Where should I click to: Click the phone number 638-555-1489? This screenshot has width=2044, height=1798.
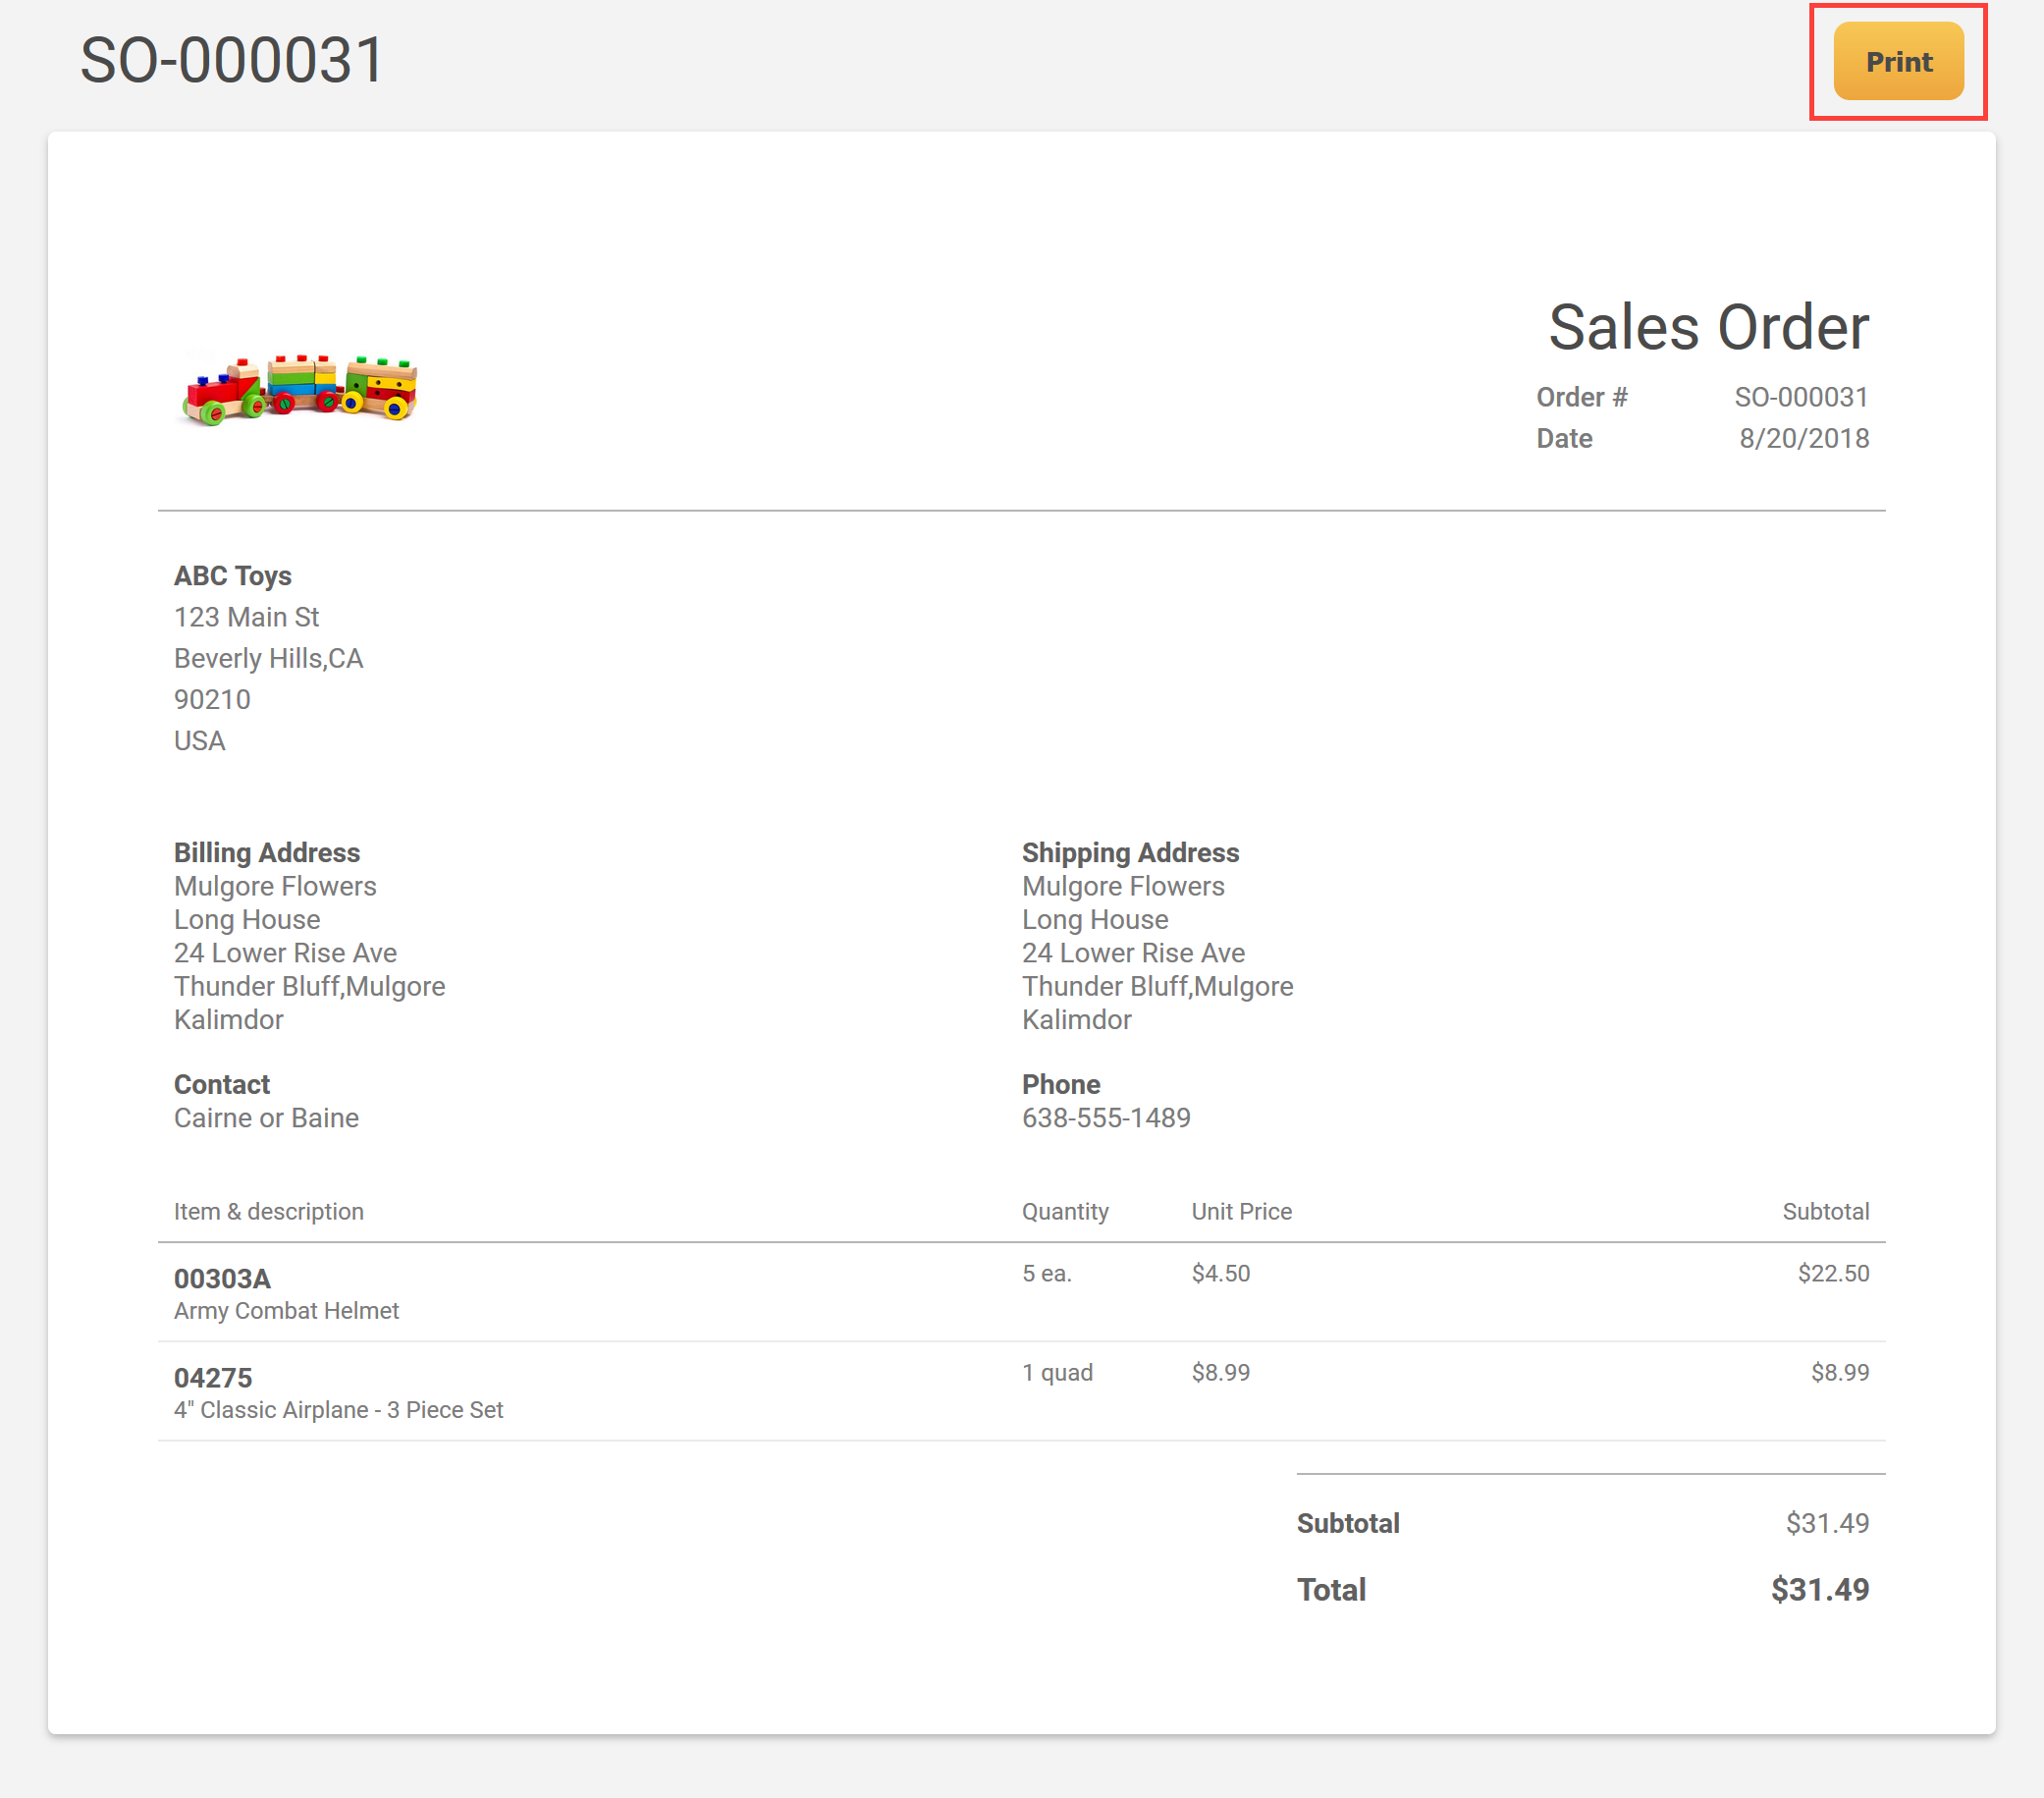[1105, 1118]
